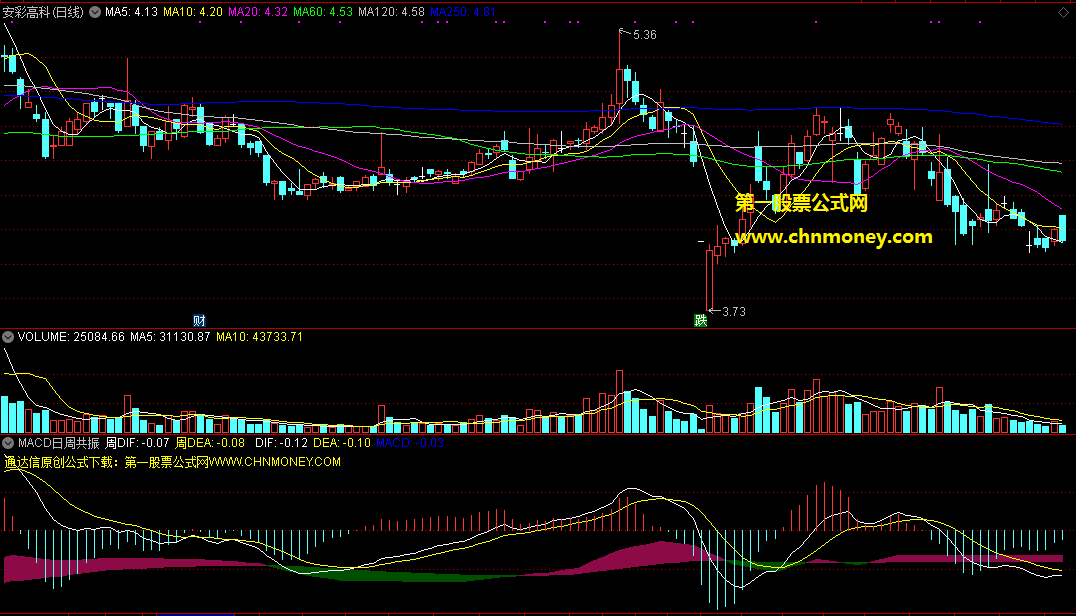Image resolution: width=1076 pixels, height=616 pixels.
Task: Click the DIF: -0.12 value
Action: (281, 443)
